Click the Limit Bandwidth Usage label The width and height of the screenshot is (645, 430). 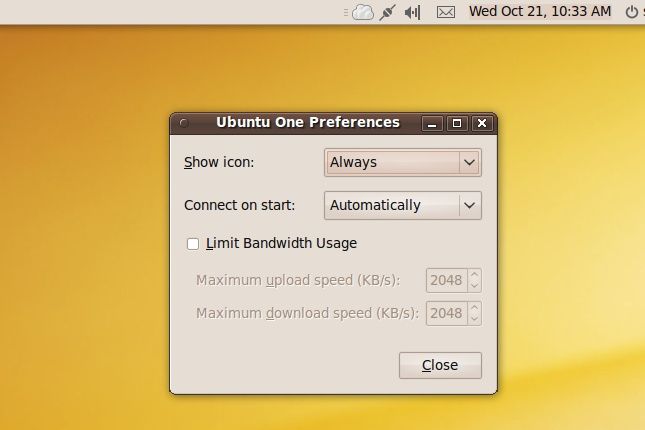coord(281,243)
